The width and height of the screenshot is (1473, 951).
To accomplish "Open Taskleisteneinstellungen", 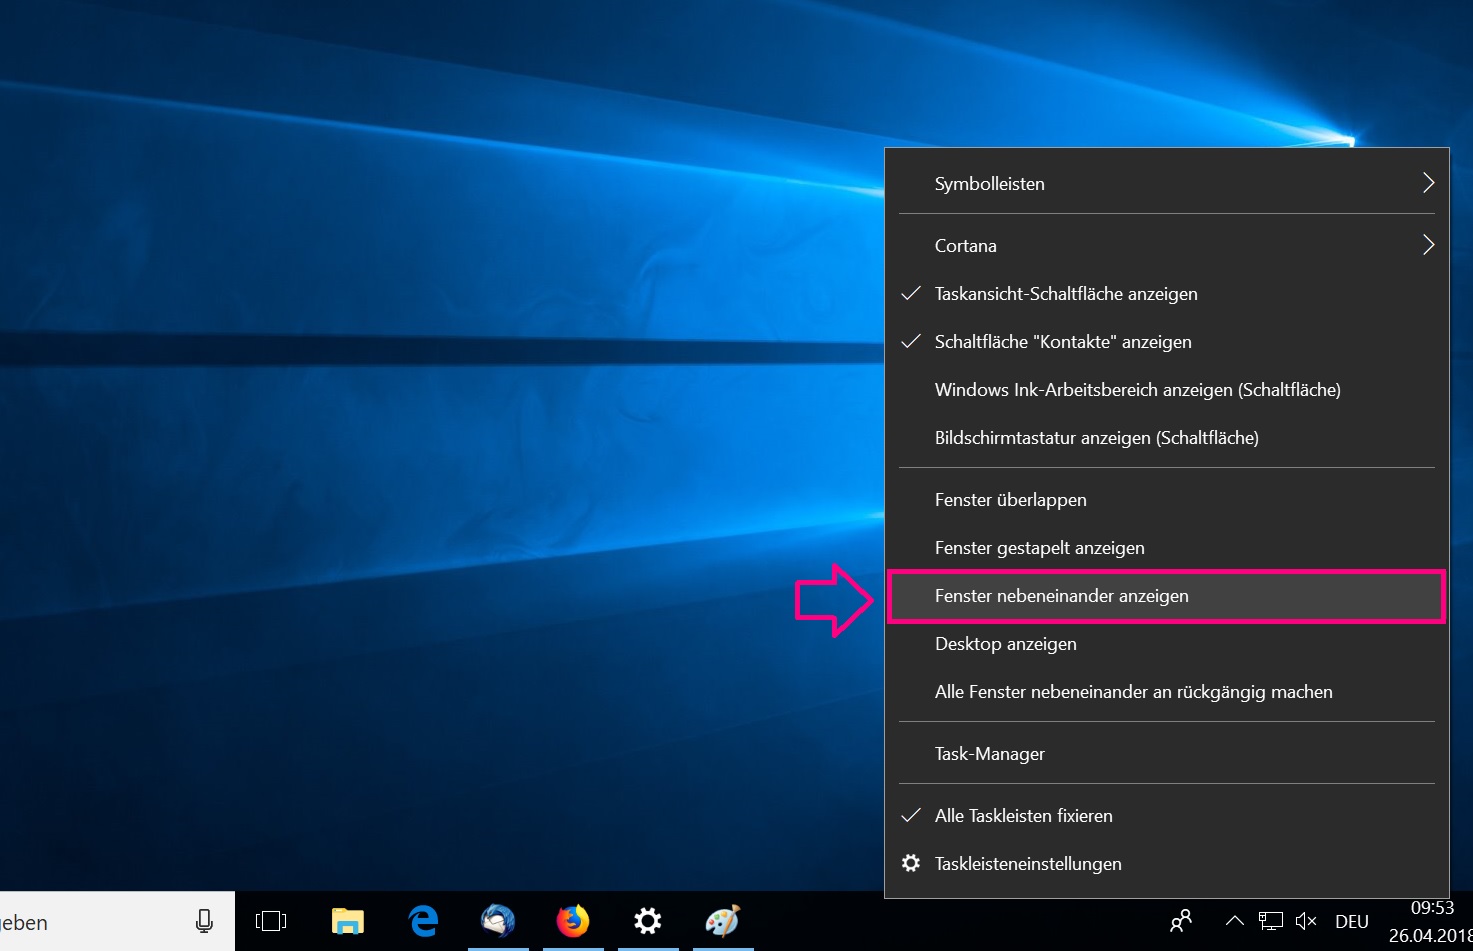I will [1027, 864].
